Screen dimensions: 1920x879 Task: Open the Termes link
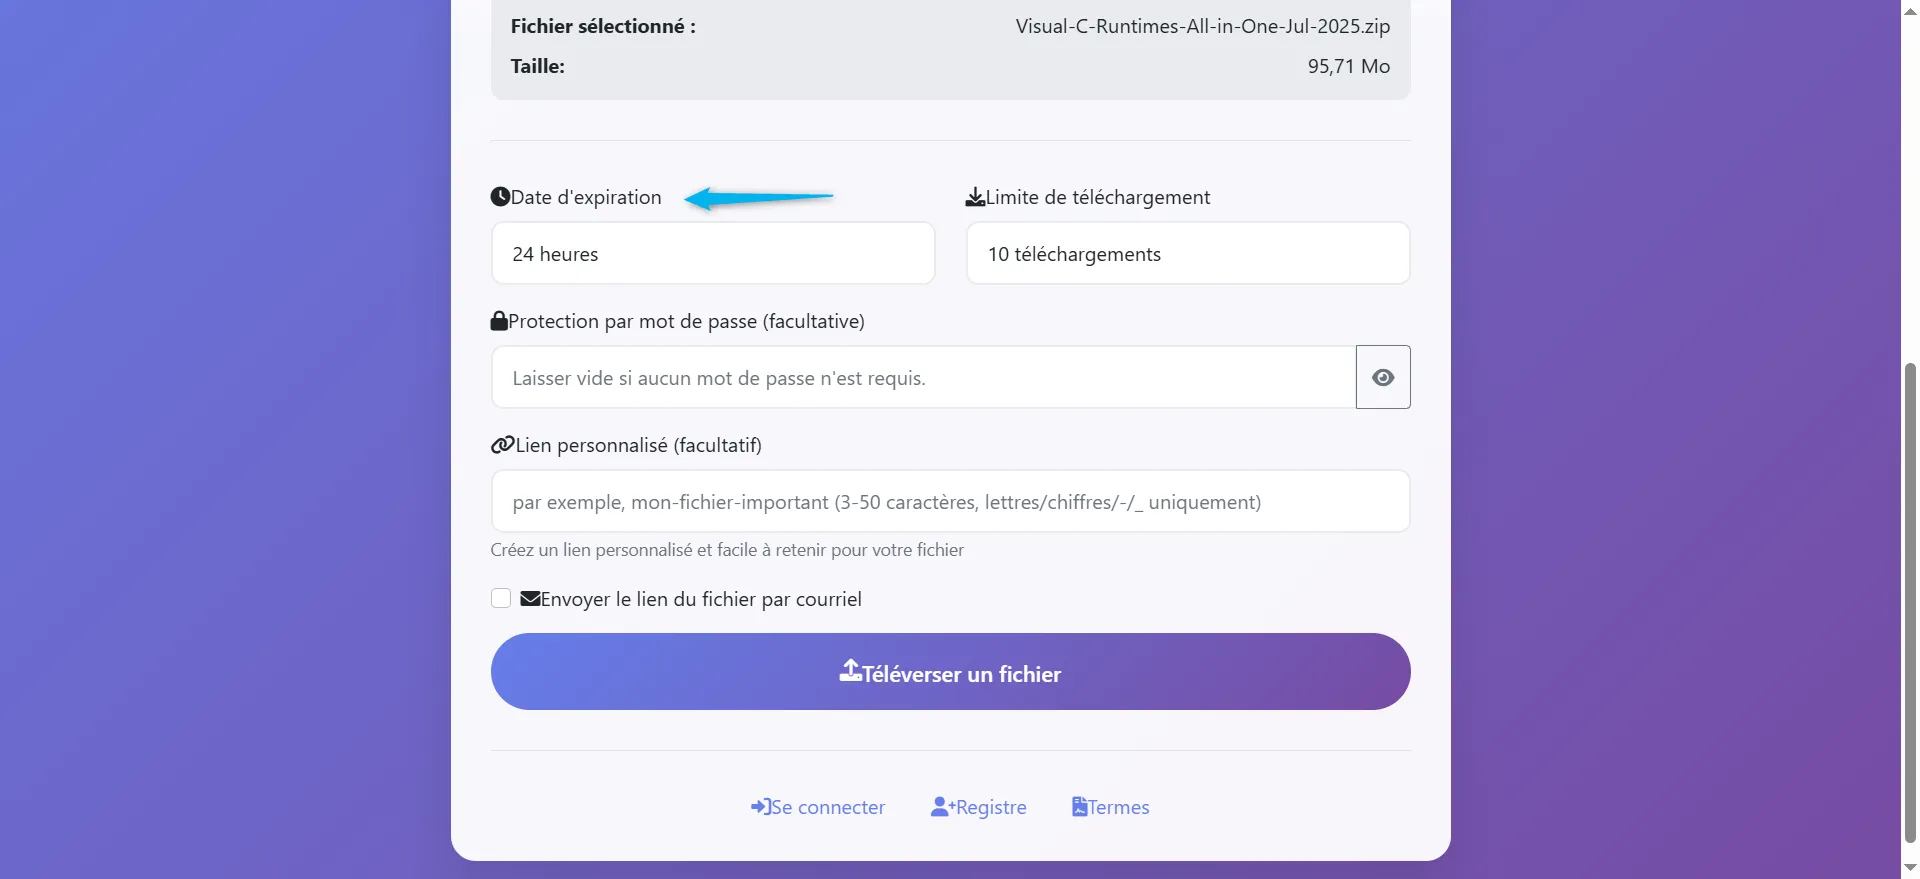[x=1110, y=807]
